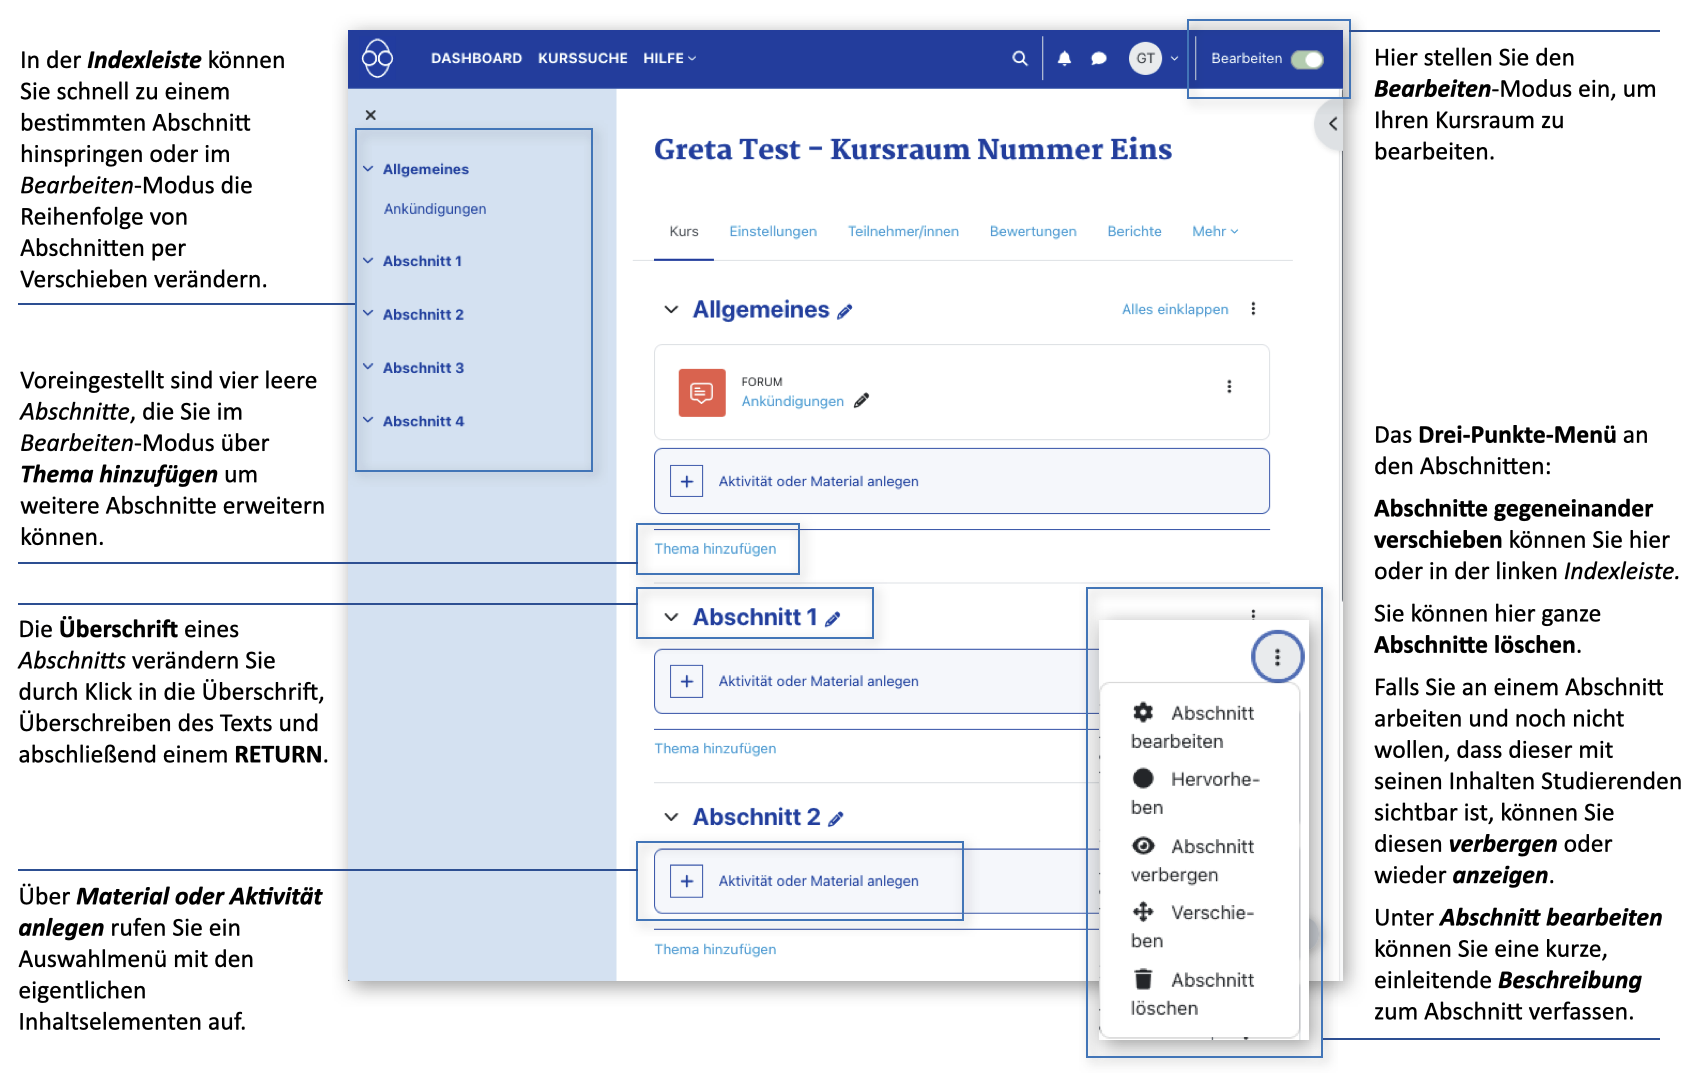
Task: Open the Mehr tab dropdown
Action: (x=1214, y=232)
